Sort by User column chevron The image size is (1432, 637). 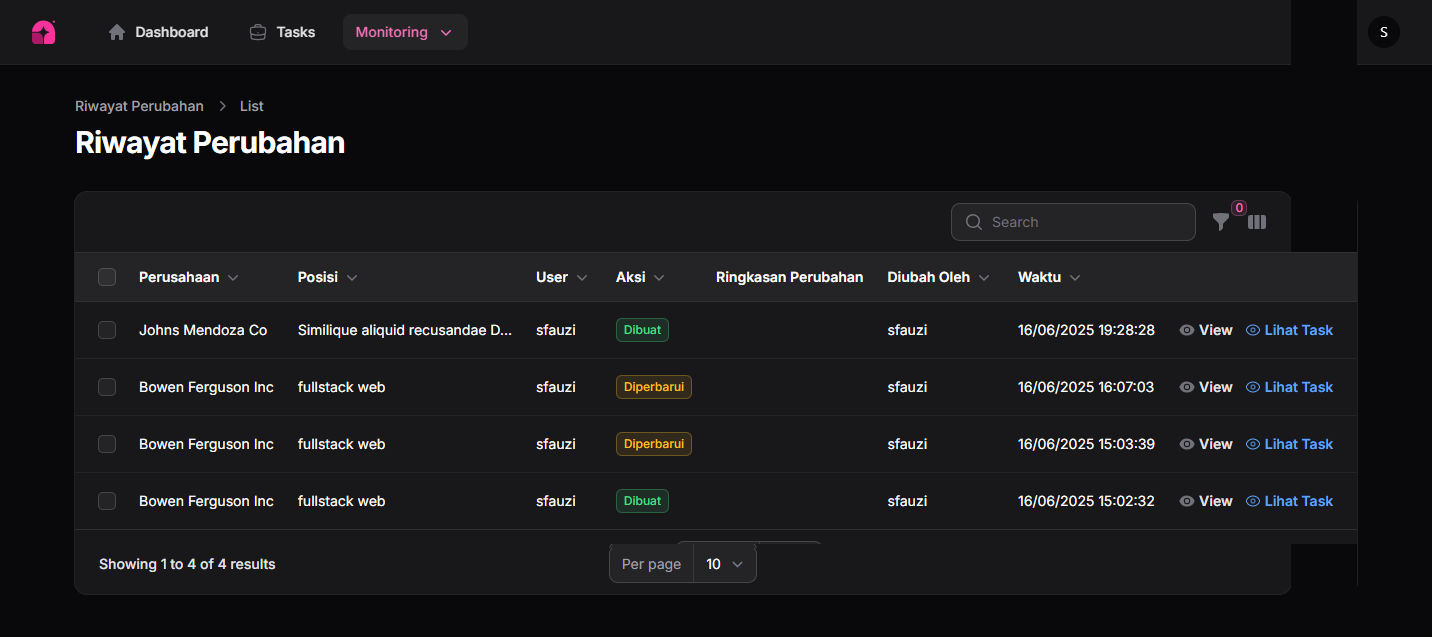pos(582,278)
